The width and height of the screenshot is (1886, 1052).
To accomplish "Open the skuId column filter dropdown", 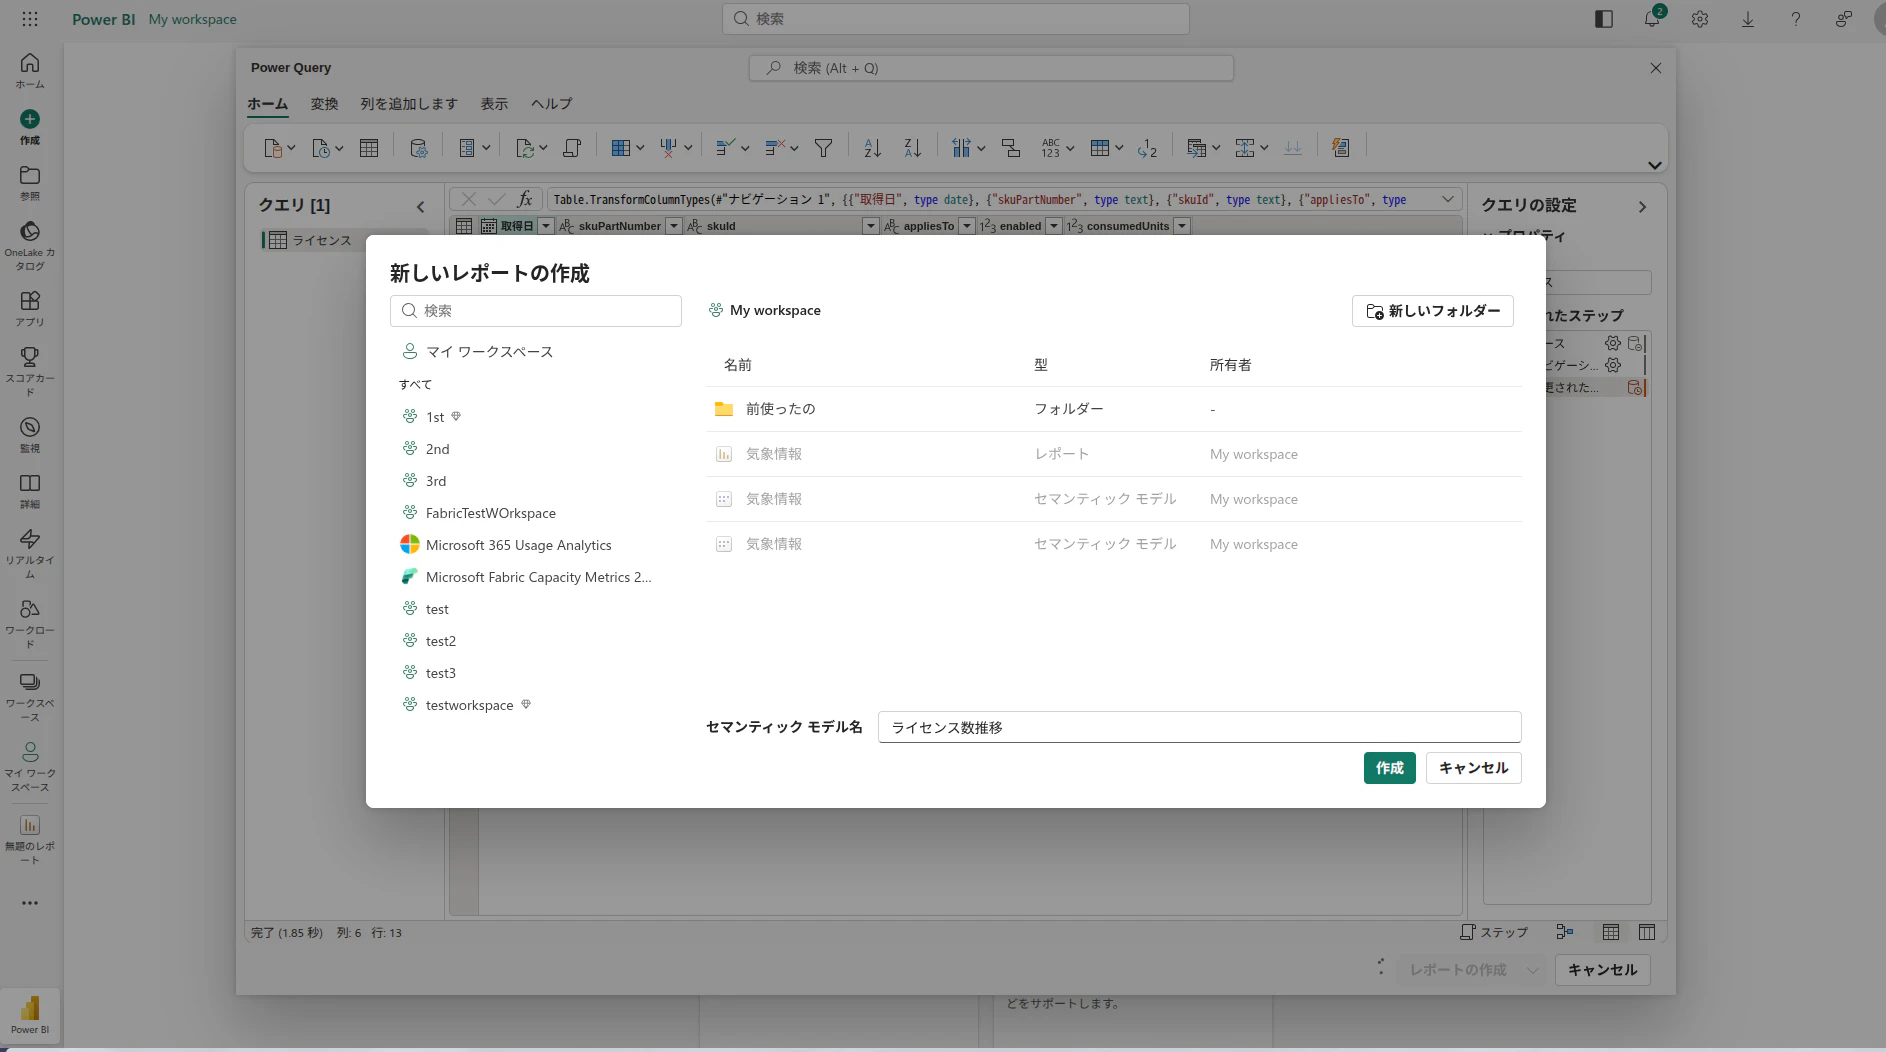I will [x=871, y=226].
